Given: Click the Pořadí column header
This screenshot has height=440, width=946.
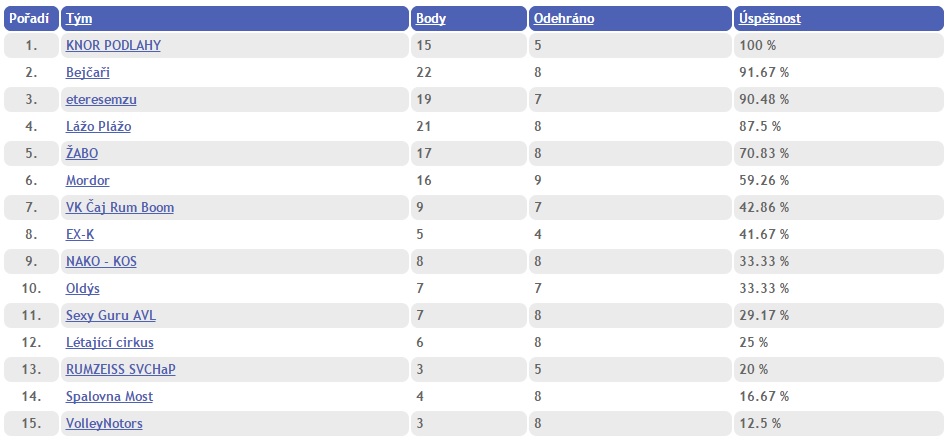Looking at the screenshot, I should [29, 19].
